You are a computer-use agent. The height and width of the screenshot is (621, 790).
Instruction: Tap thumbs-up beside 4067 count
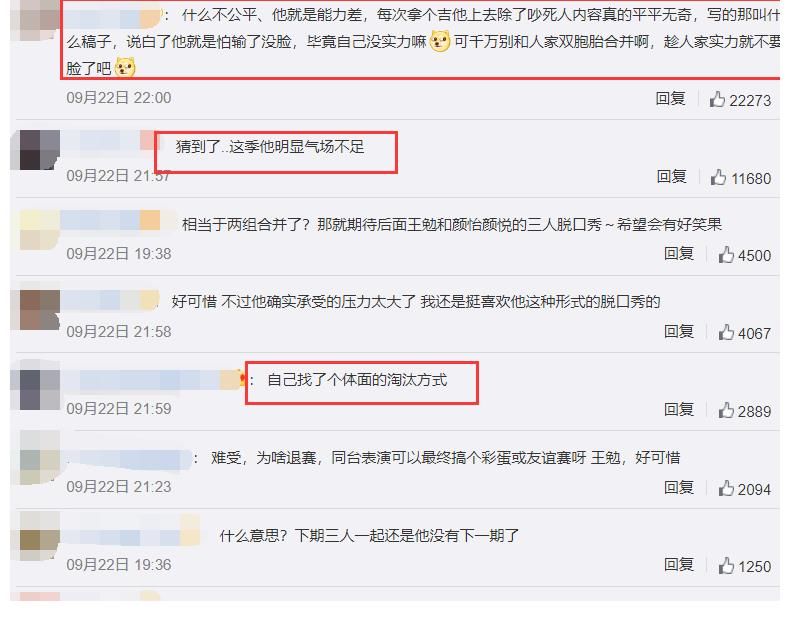pyautogui.click(x=726, y=332)
